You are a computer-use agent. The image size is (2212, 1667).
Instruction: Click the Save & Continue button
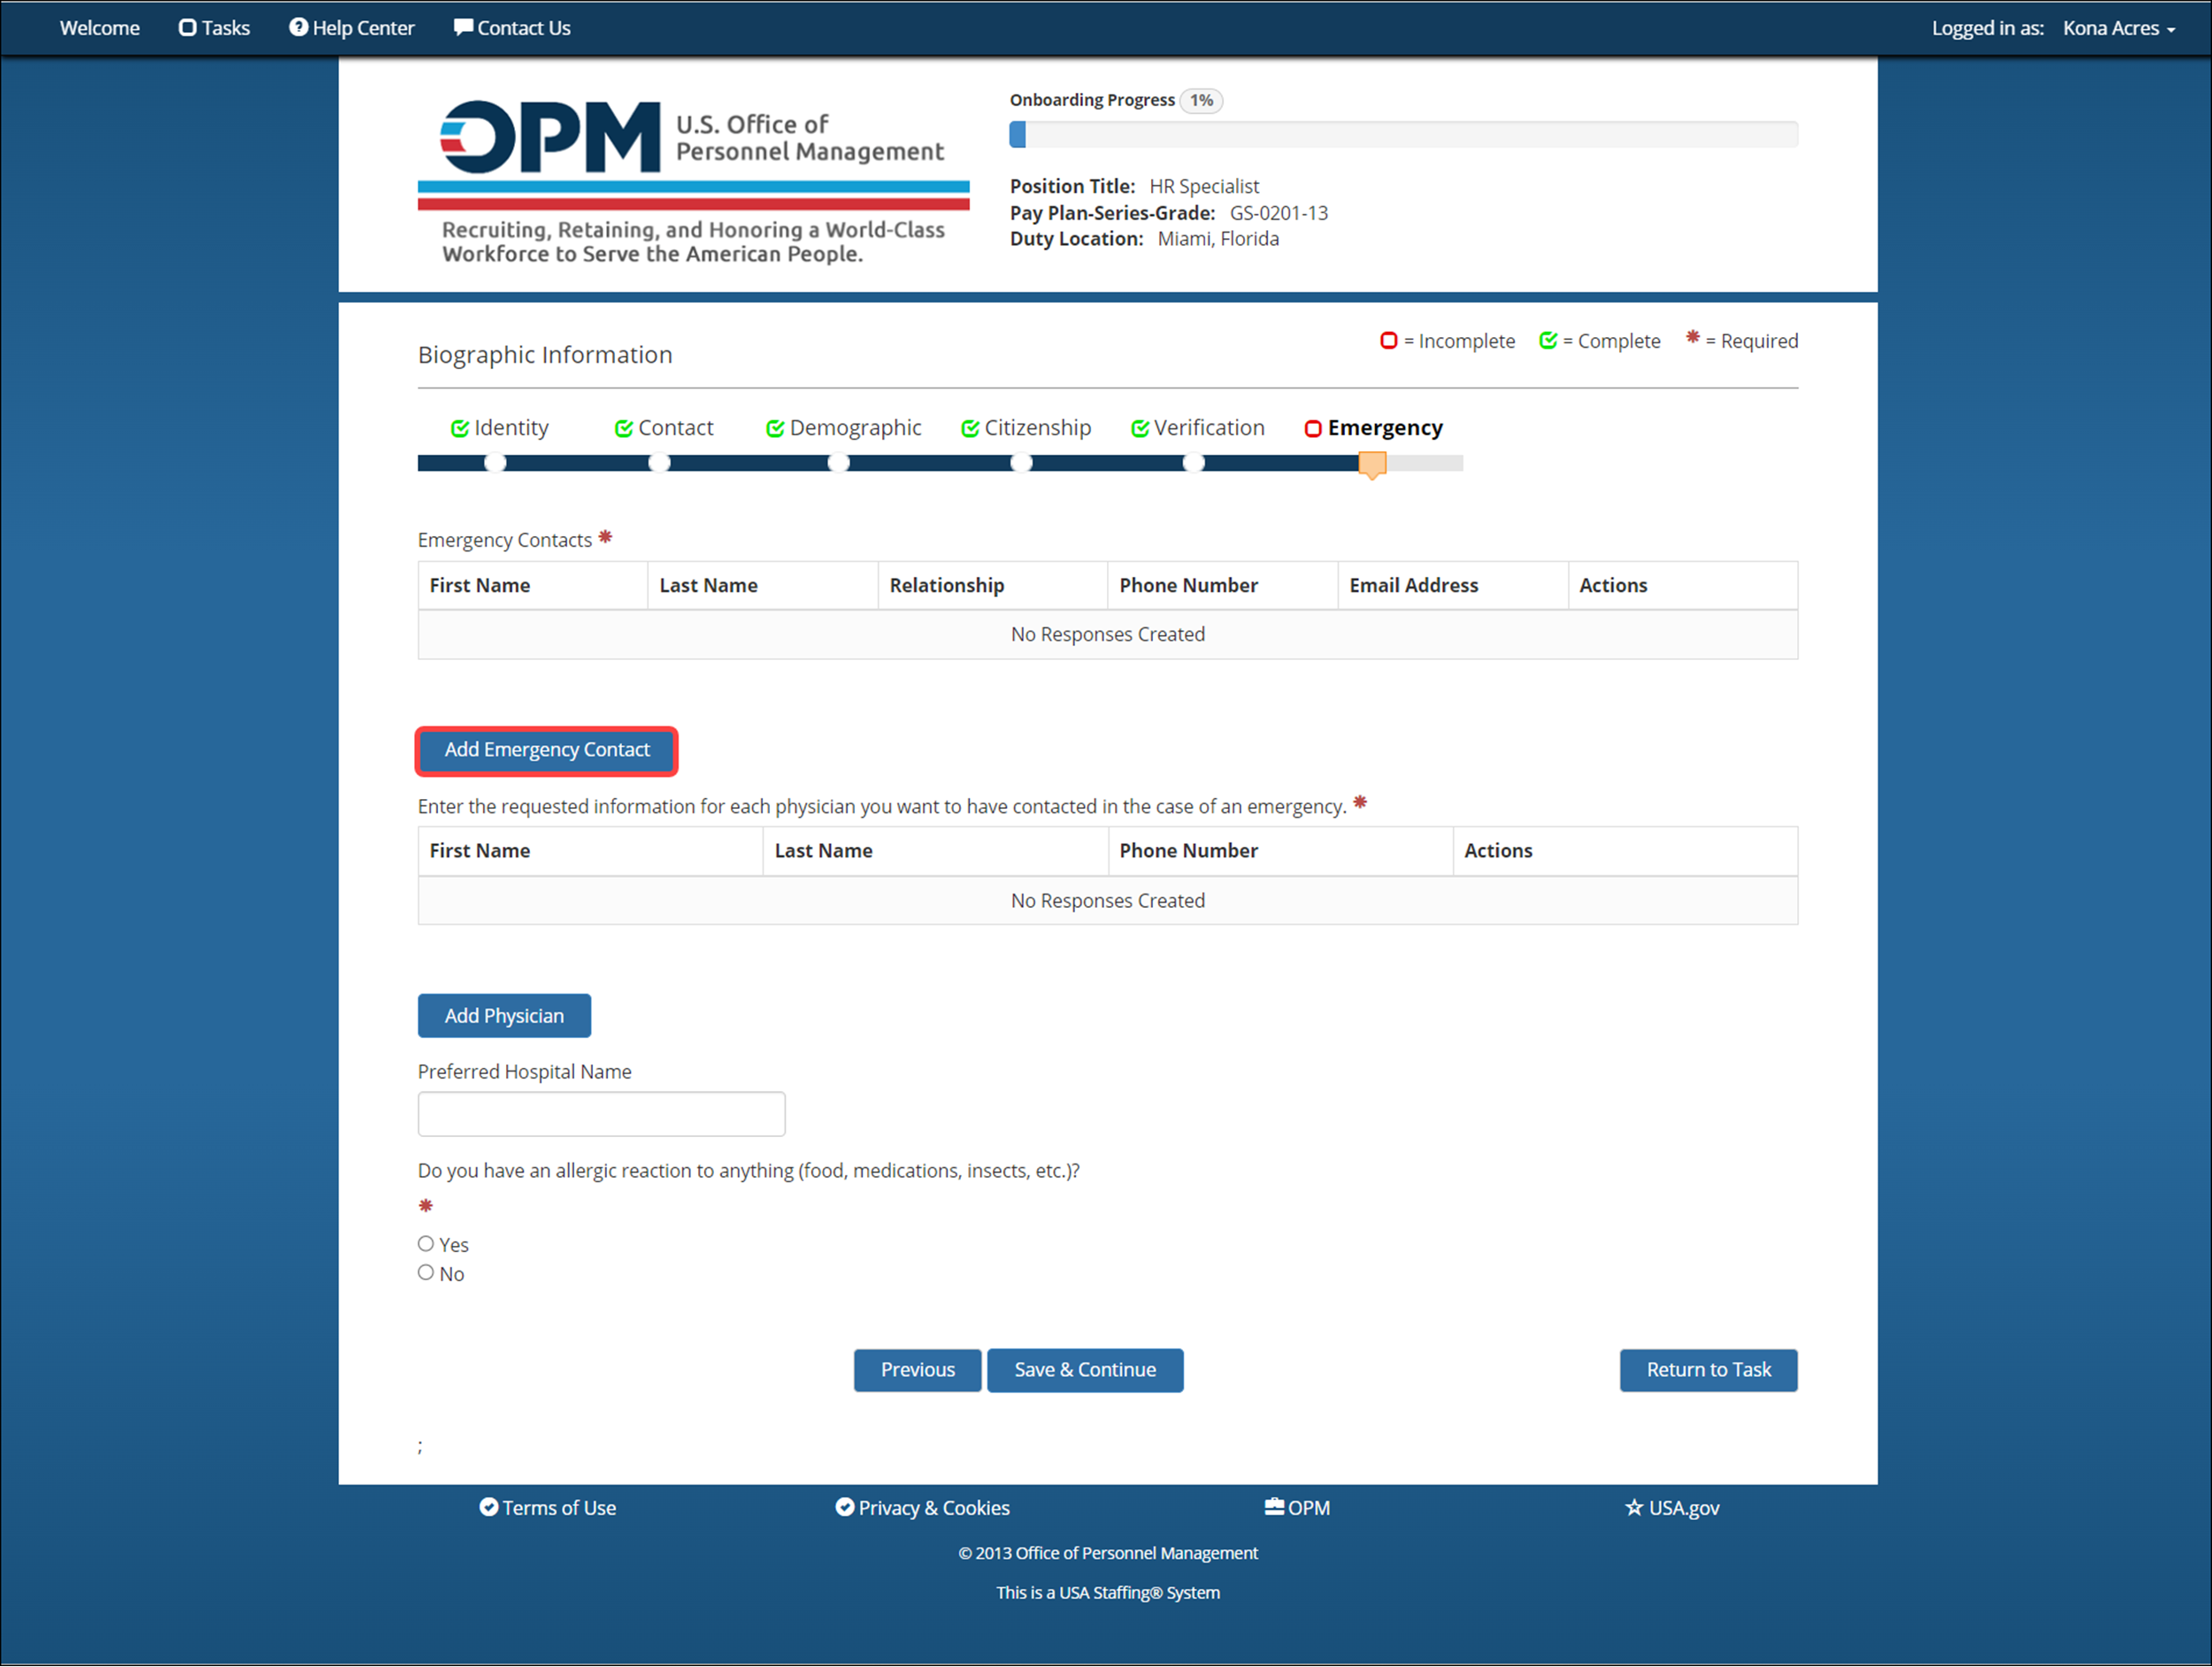1085,1370
